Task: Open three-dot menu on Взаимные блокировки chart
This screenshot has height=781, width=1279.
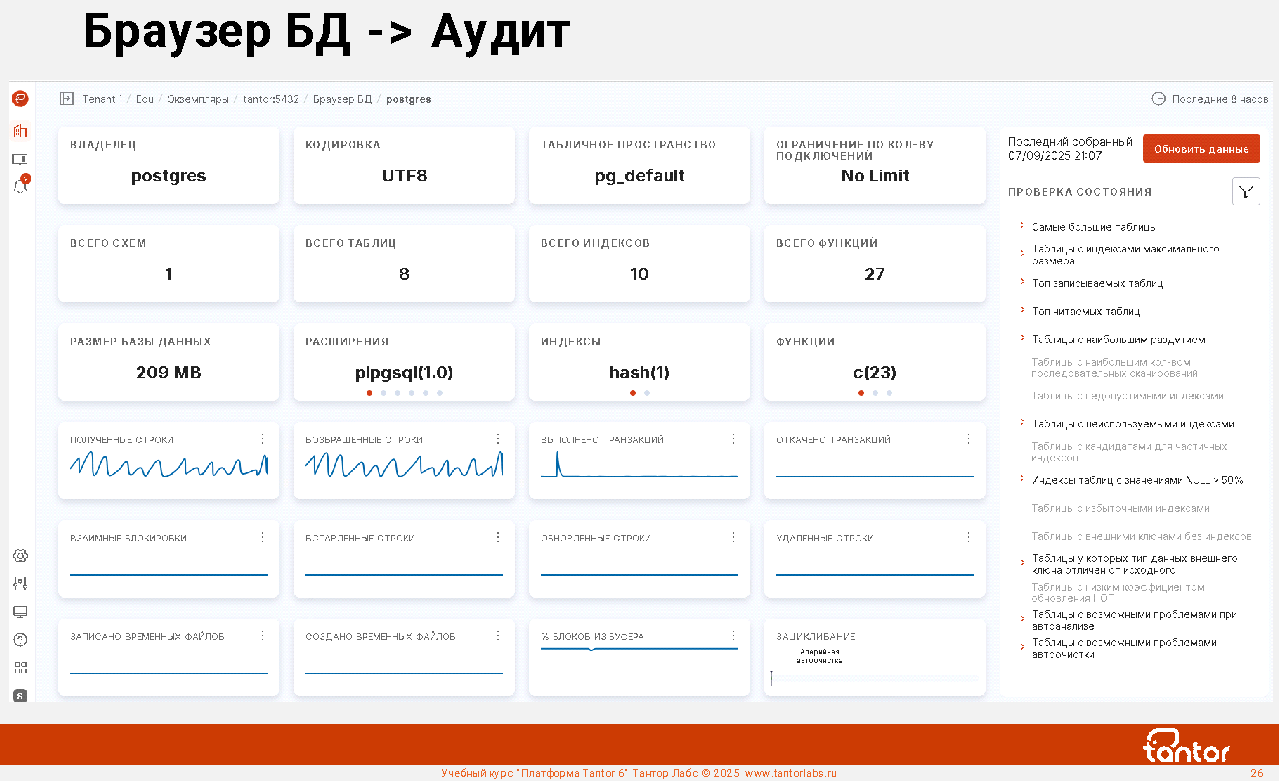Action: 263,537
